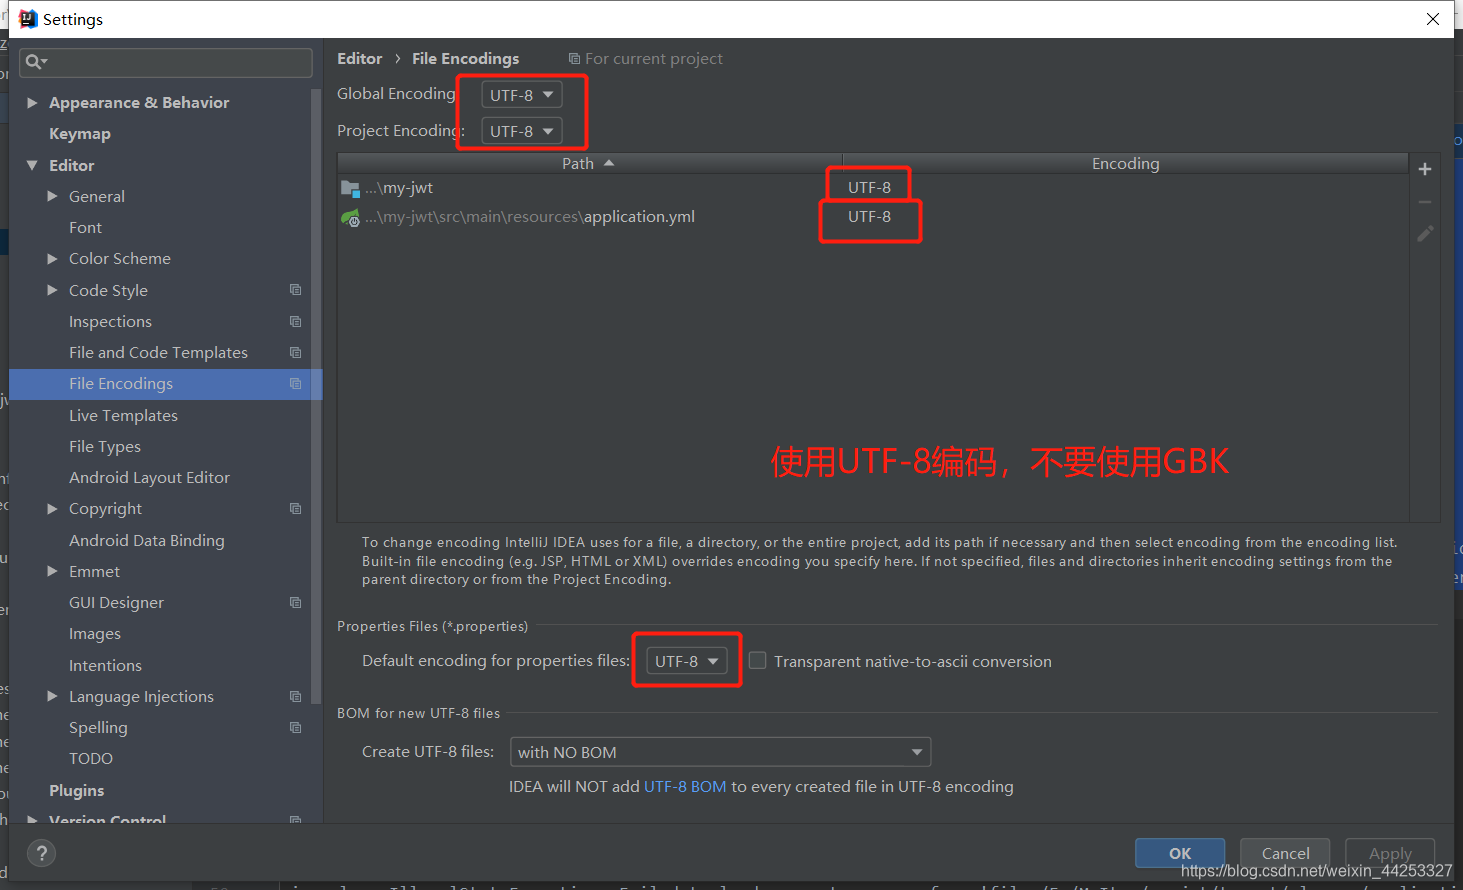Click the search magnifier icon
The height and width of the screenshot is (890, 1463).
(x=36, y=62)
